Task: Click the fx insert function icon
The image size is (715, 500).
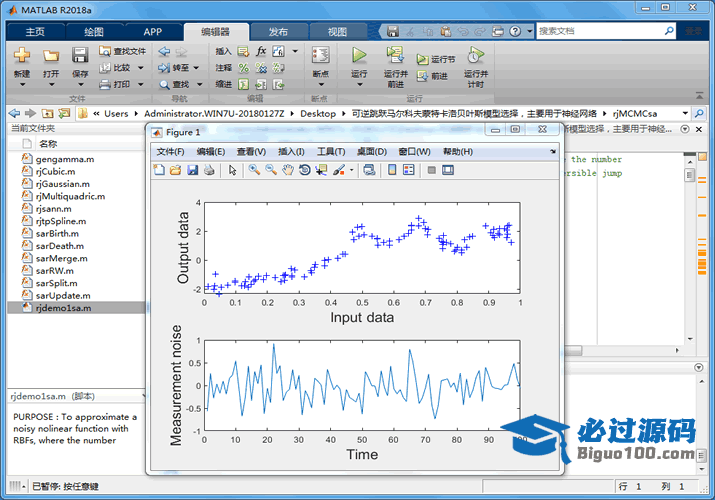Action: pos(261,51)
